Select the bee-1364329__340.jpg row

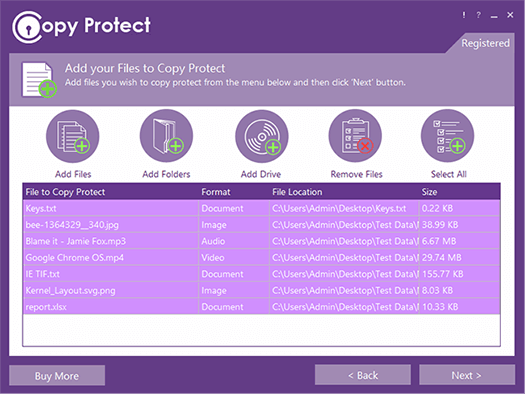coord(261,225)
